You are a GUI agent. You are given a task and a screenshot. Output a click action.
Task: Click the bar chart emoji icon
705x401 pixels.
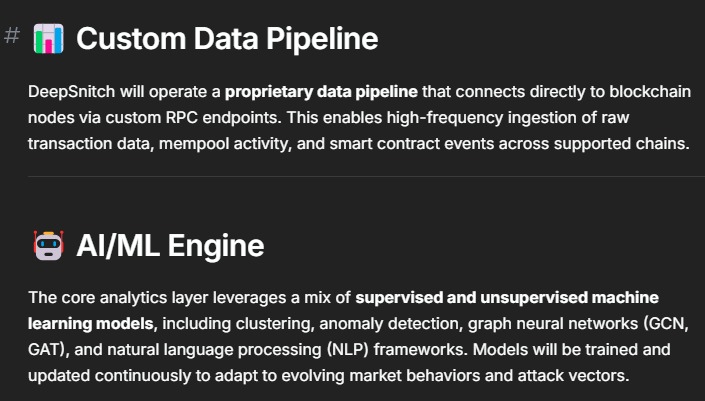(x=48, y=39)
